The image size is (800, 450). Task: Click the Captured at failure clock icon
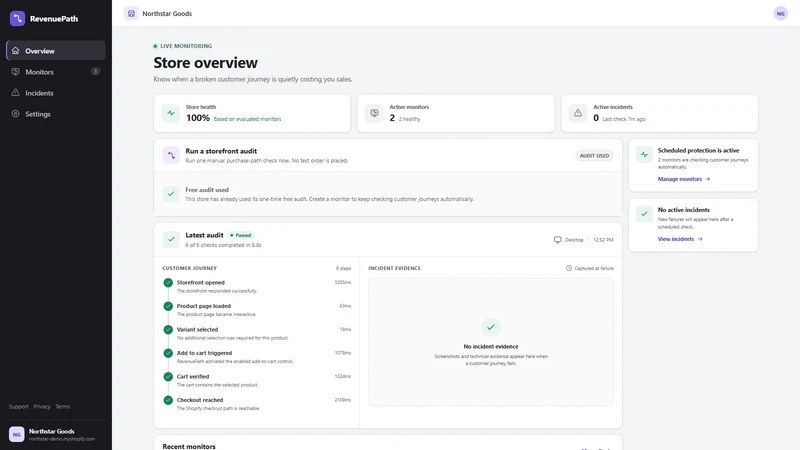569,268
